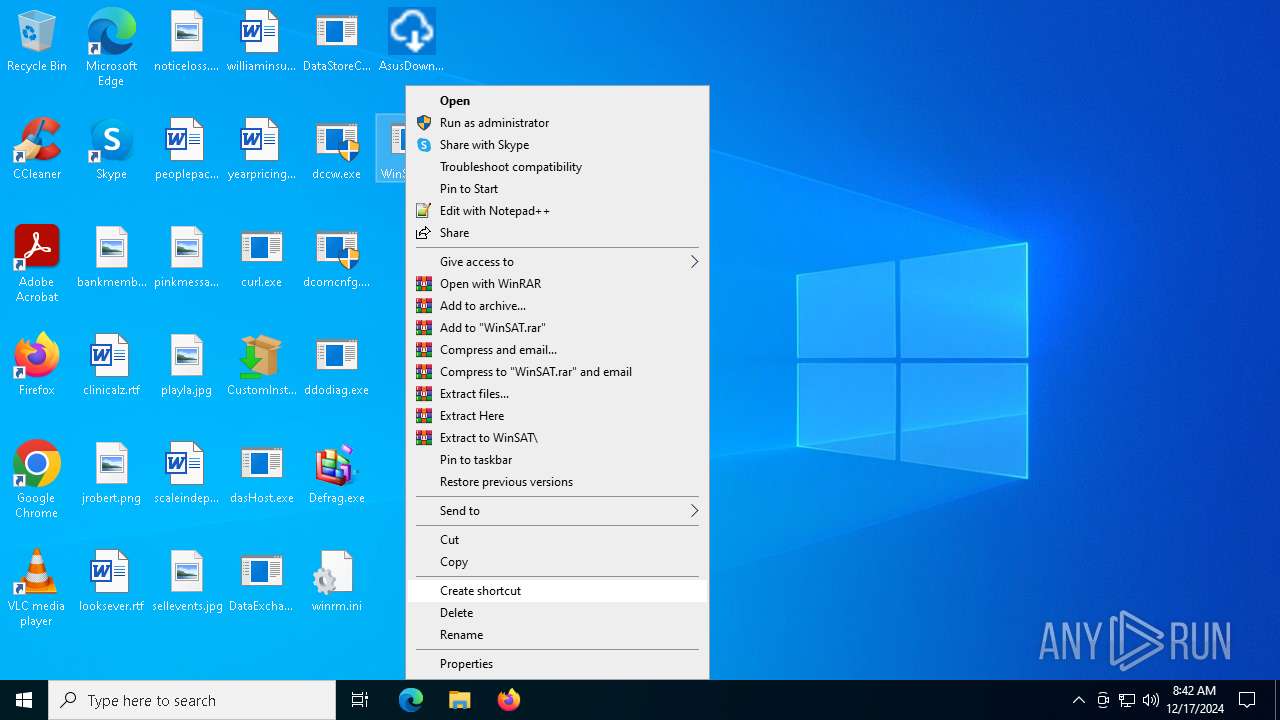Select the Firefox desktop shortcut
The image size is (1280, 720).
[37, 366]
